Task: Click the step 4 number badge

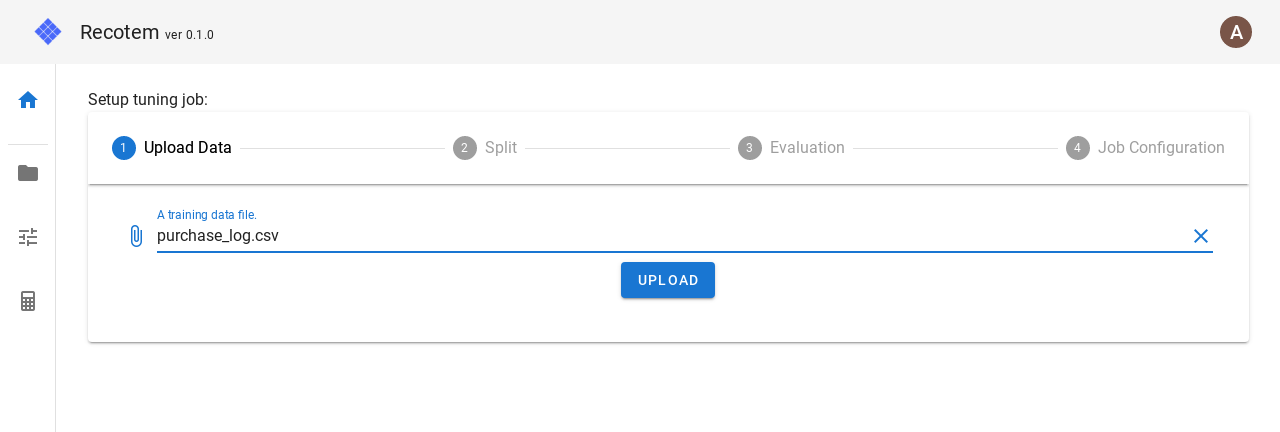Action: point(1078,148)
